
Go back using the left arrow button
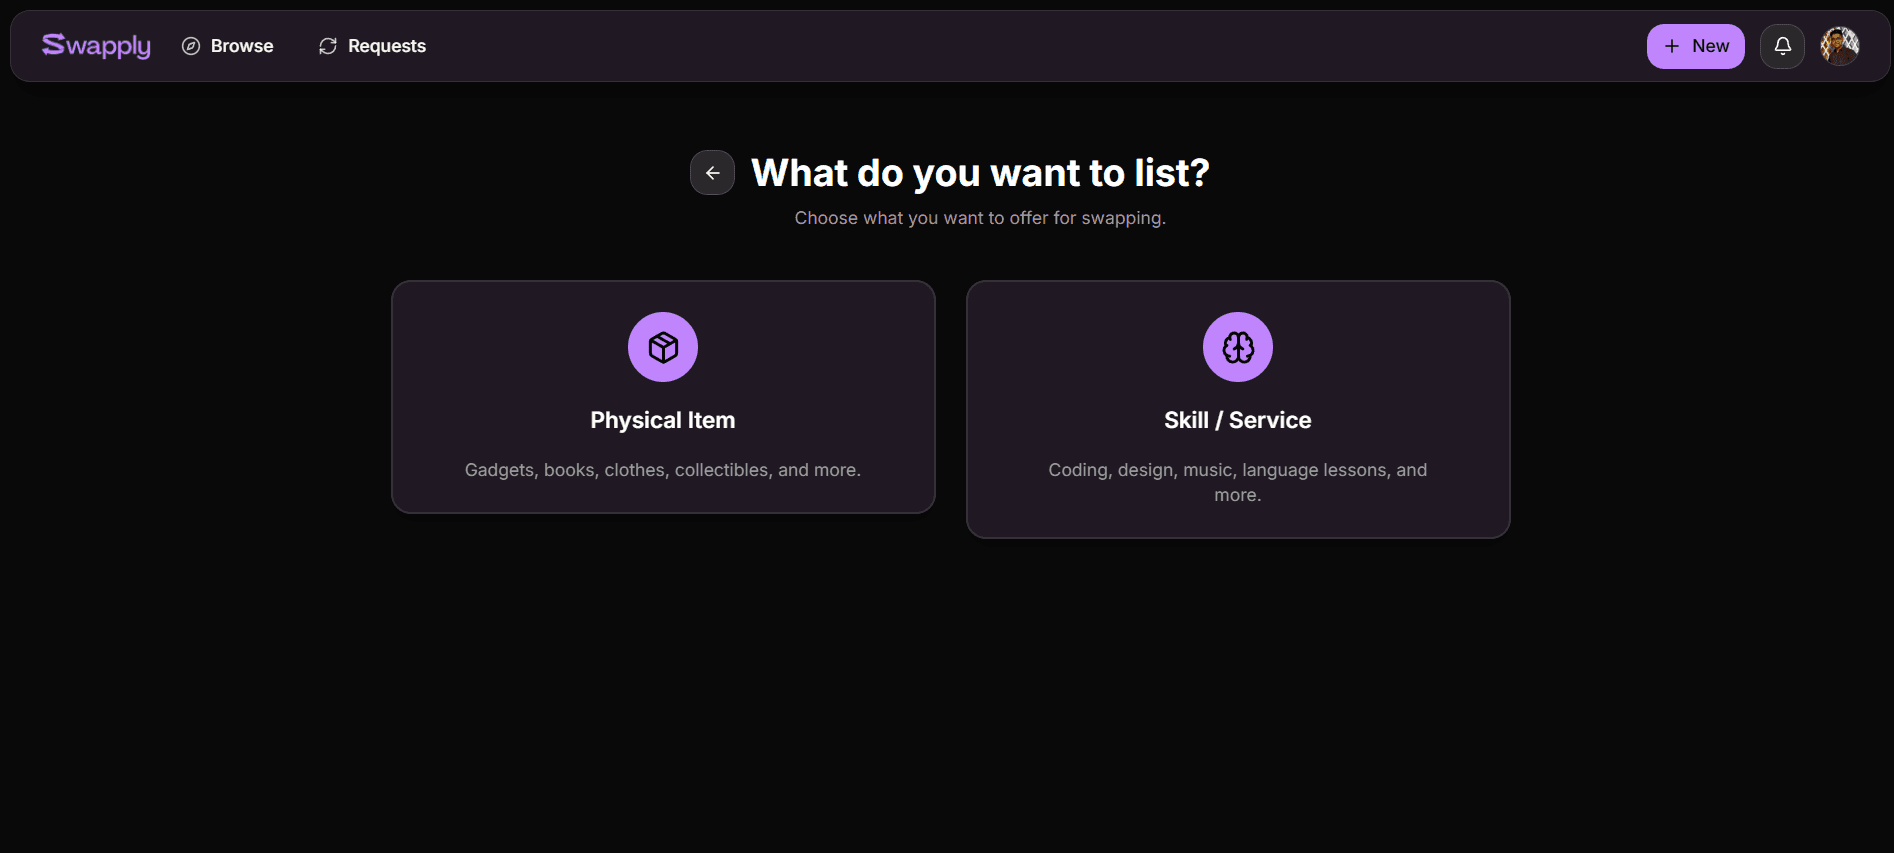pyautogui.click(x=712, y=173)
